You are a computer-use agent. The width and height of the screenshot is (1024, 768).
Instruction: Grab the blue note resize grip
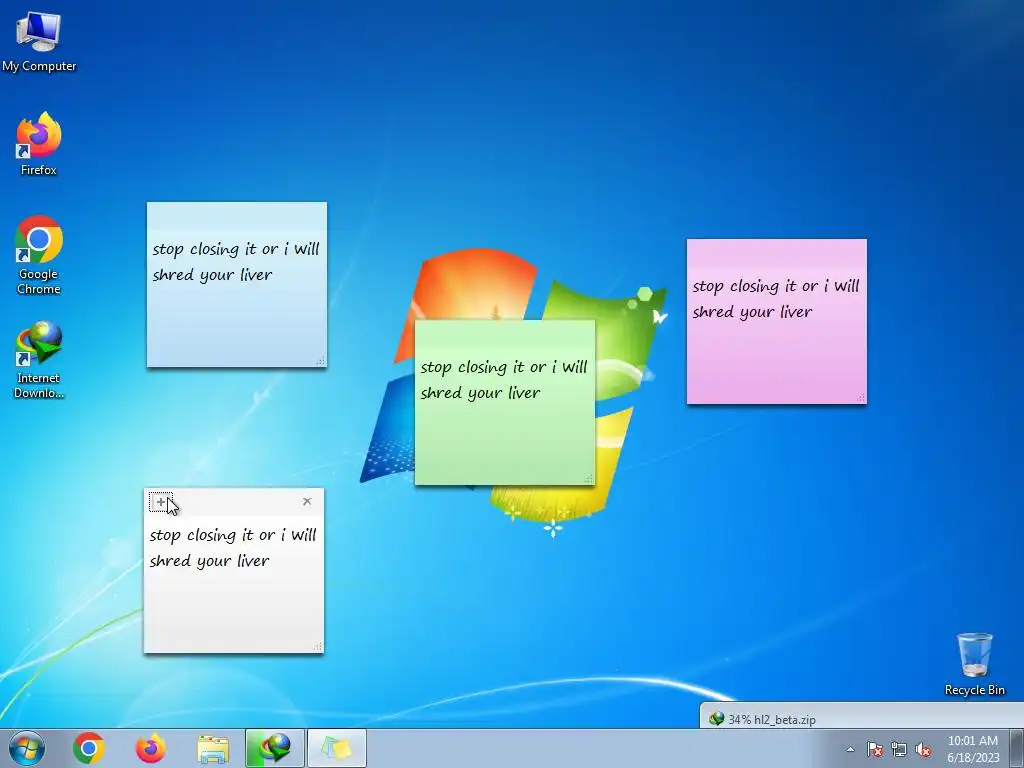(x=321, y=361)
